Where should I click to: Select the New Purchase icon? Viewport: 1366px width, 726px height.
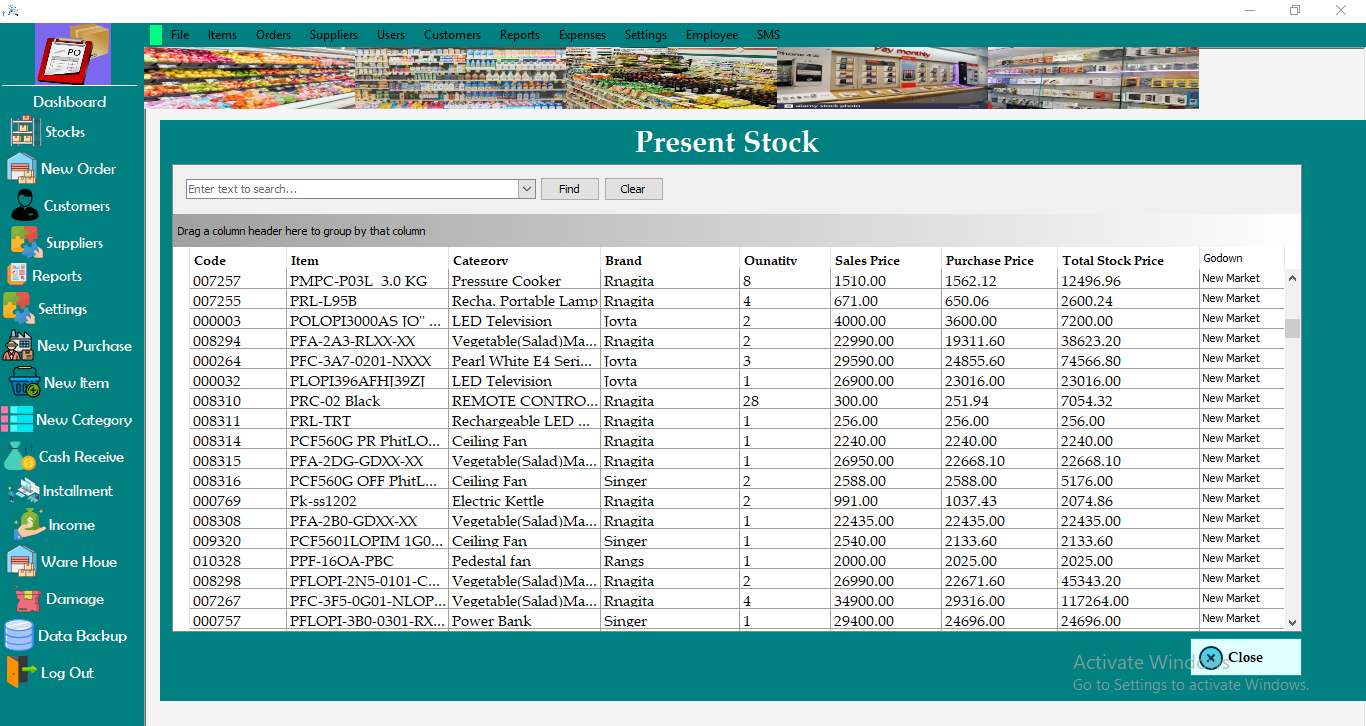tap(82, 345)
